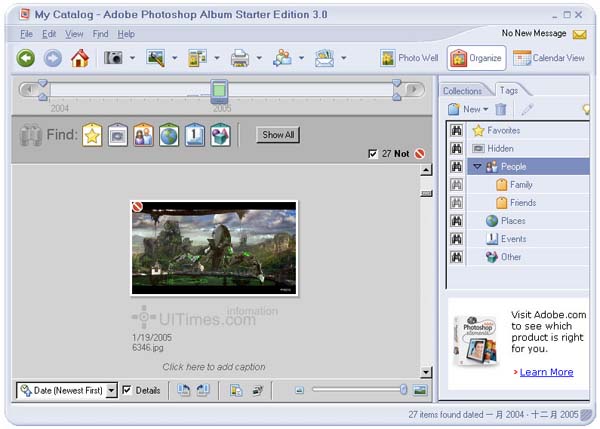Delete tag with trash can icon
The image size is (600, 429).
(501, 109)
